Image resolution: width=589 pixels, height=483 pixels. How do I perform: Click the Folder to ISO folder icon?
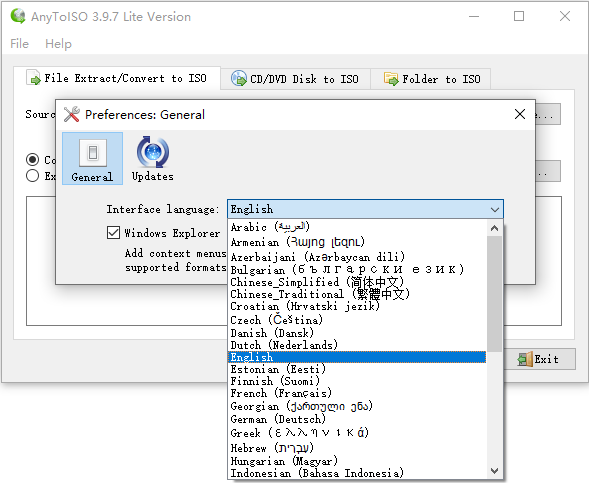pyautogui.click(x=391, y=79)
